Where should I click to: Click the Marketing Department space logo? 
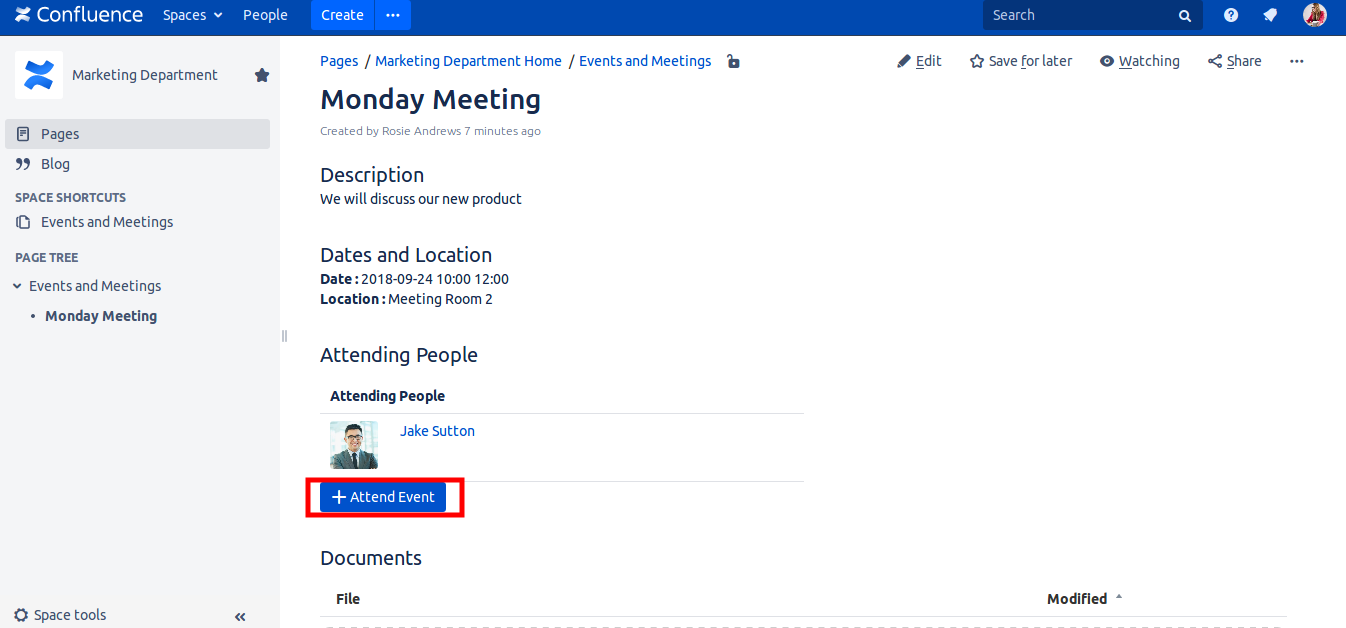39,75
